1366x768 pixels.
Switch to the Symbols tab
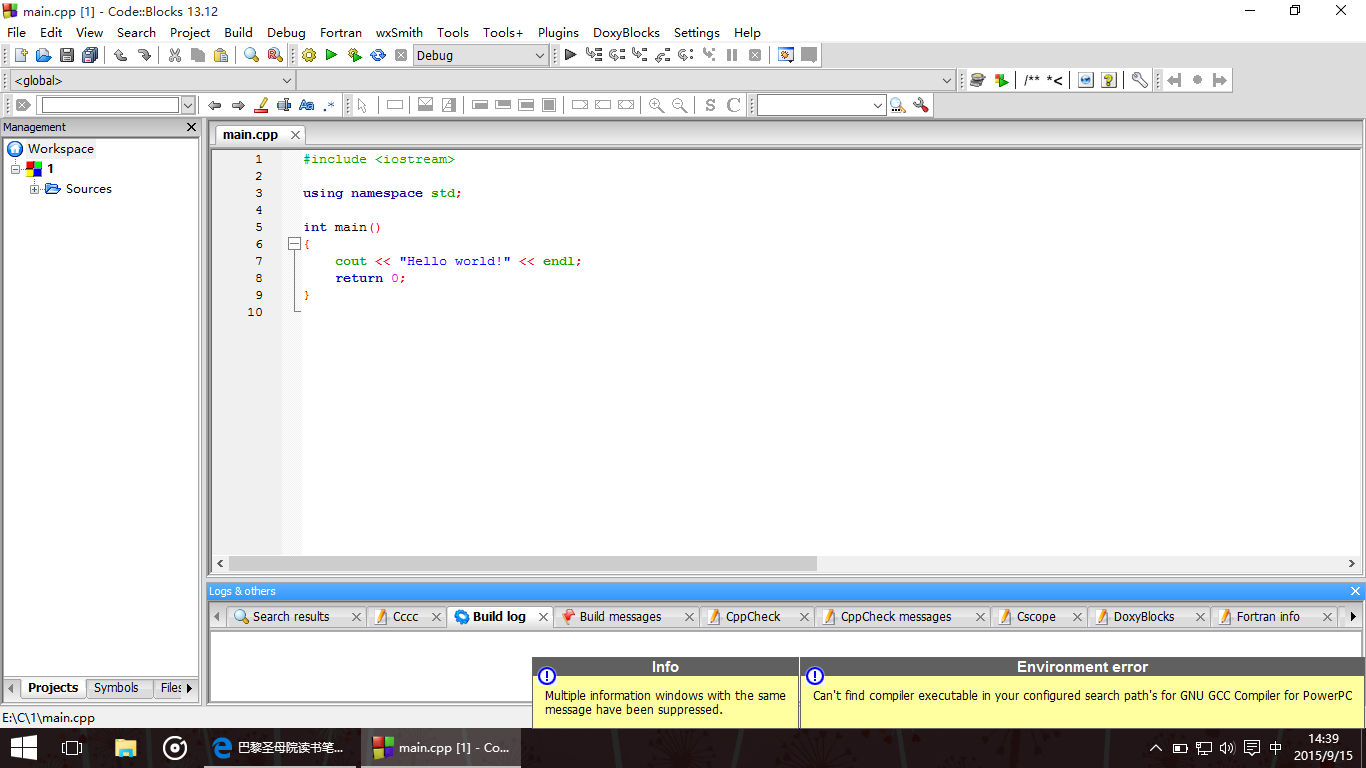tap(116, 688)
